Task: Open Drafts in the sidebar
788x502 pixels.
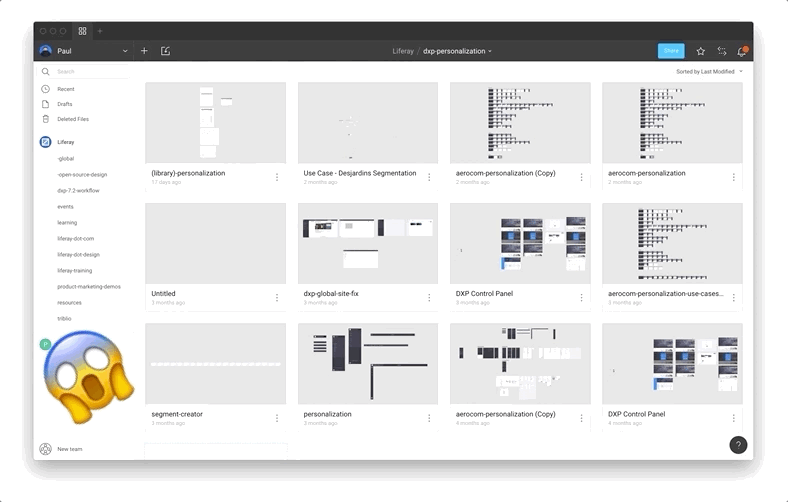Action: [65, 104]
